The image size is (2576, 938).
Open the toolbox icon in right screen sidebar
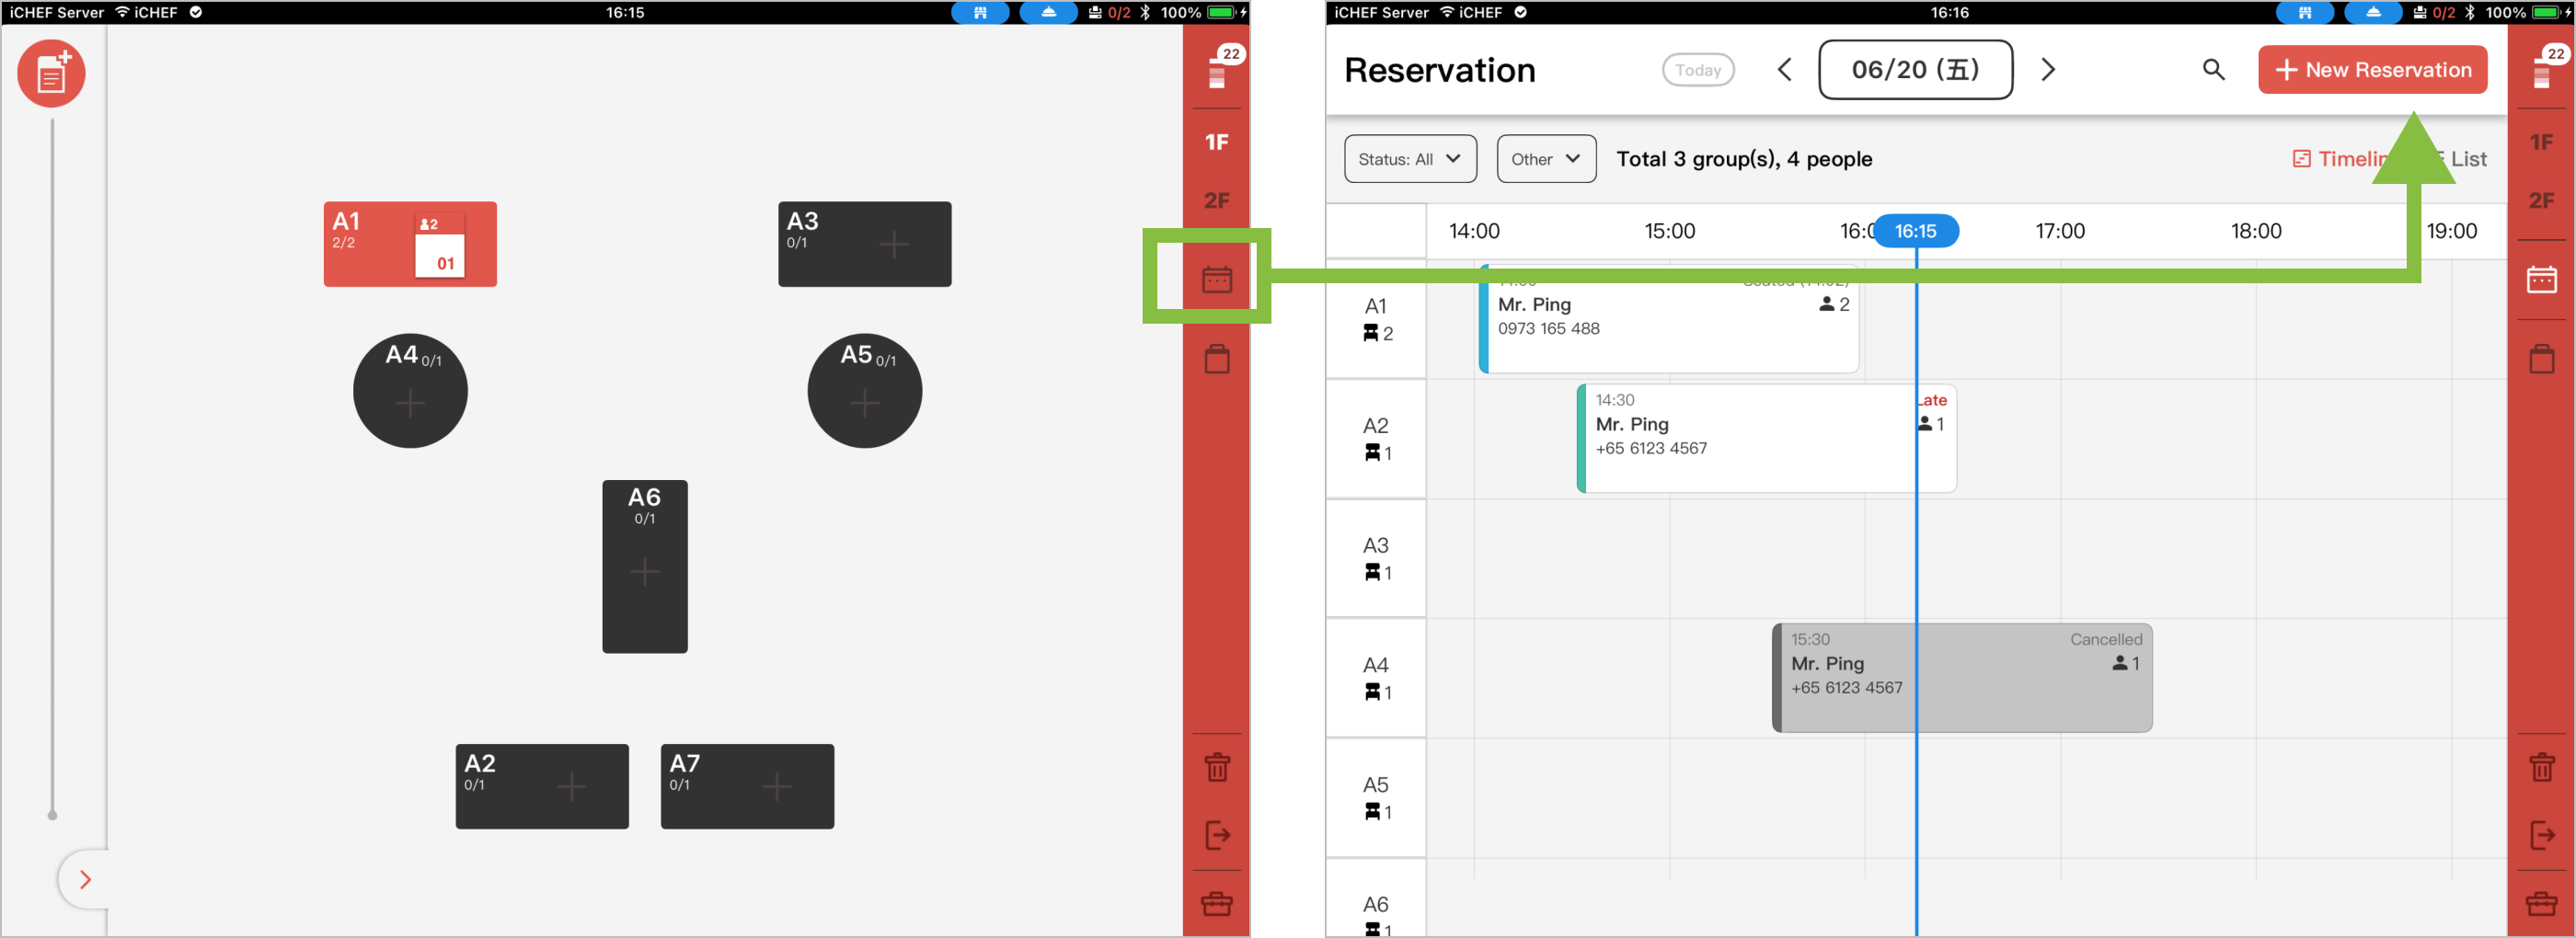tap(2541, 903)
